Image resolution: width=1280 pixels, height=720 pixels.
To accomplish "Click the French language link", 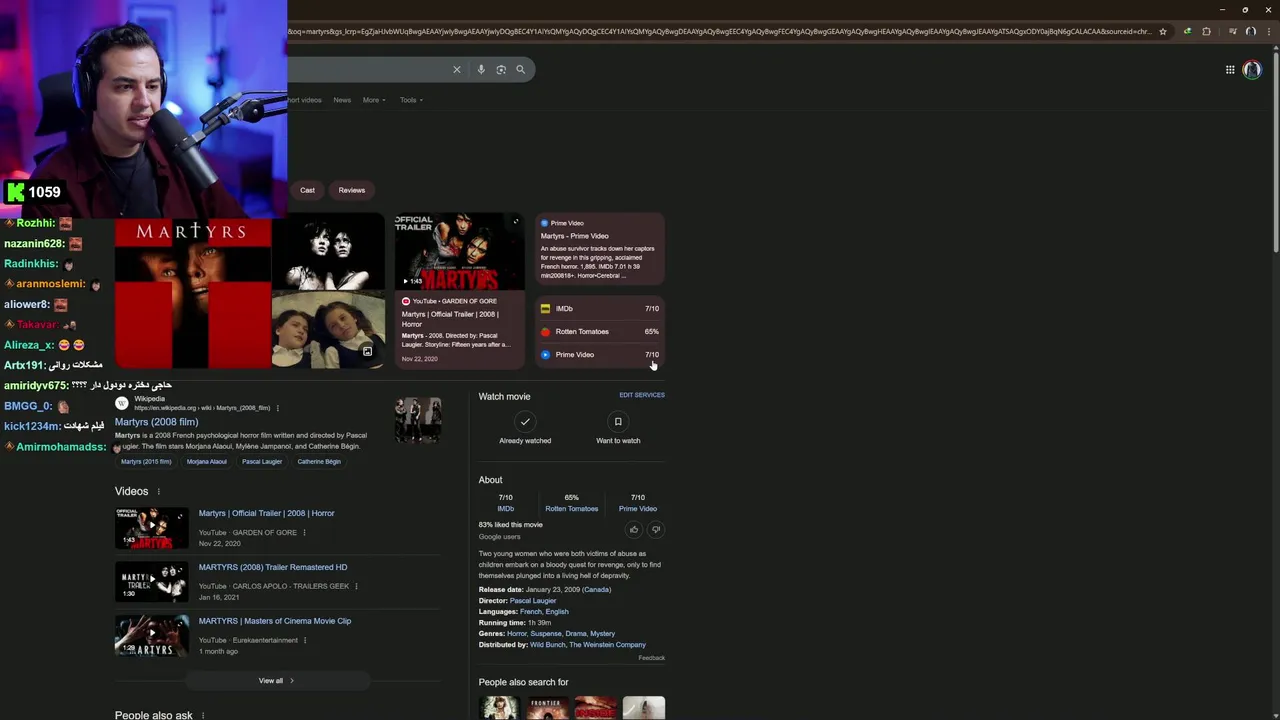I will point(530,612).
